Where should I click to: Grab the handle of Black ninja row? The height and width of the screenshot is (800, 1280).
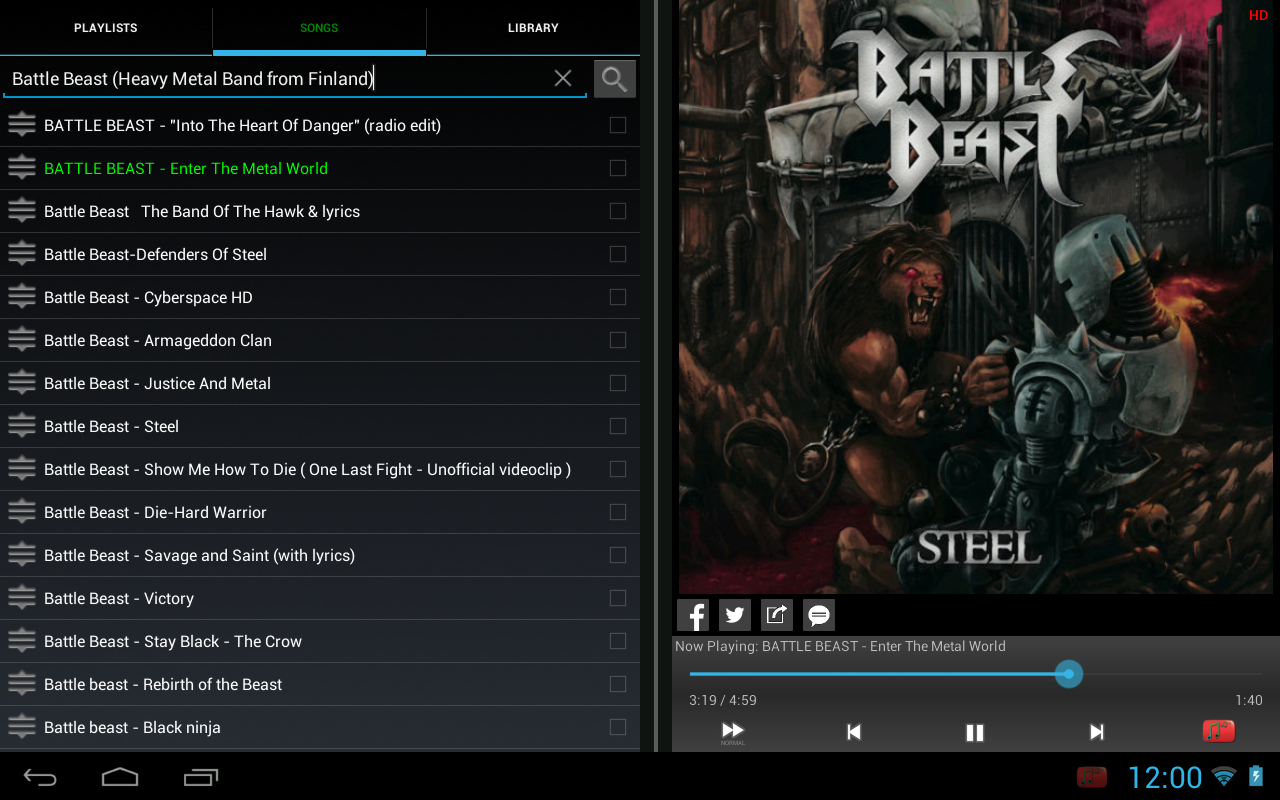pyautogui.click(x=22, y=727)
